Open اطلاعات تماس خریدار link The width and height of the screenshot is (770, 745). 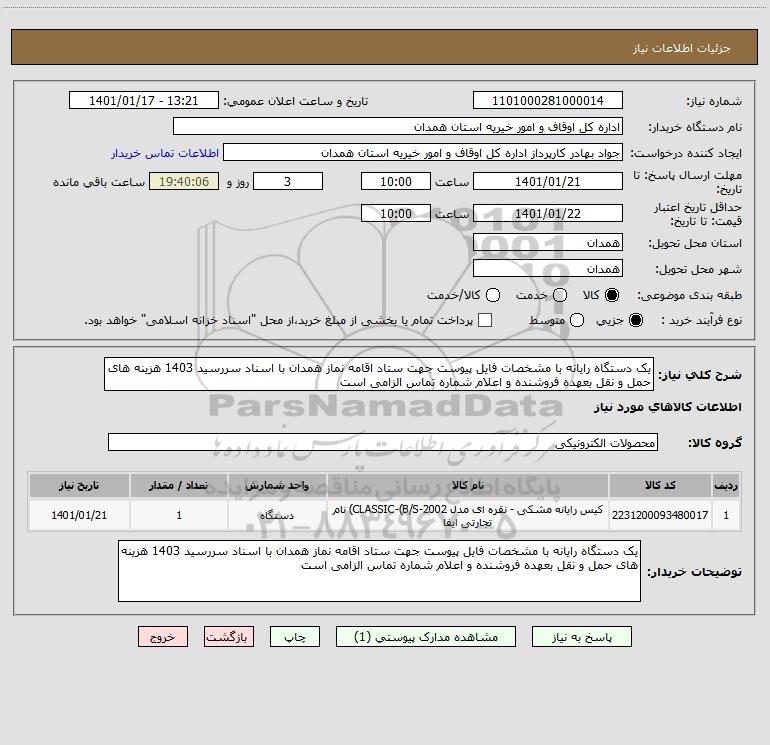(165, 153)
